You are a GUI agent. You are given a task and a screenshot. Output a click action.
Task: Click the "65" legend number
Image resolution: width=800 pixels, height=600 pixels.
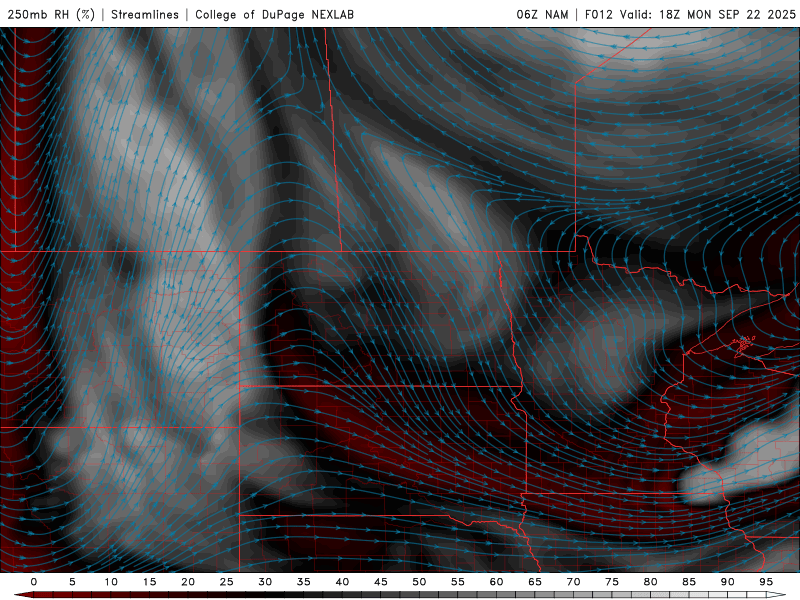pyautogui.click(x=535, y=582)
